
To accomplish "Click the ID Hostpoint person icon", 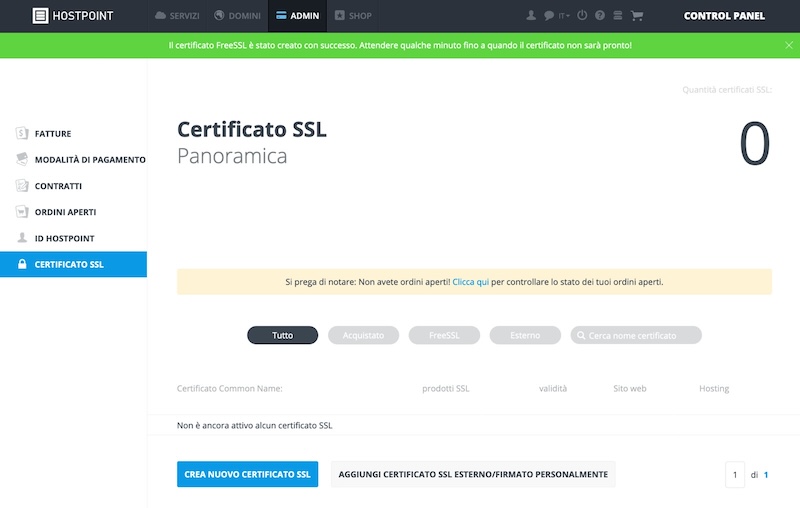I will pos(22,238).
